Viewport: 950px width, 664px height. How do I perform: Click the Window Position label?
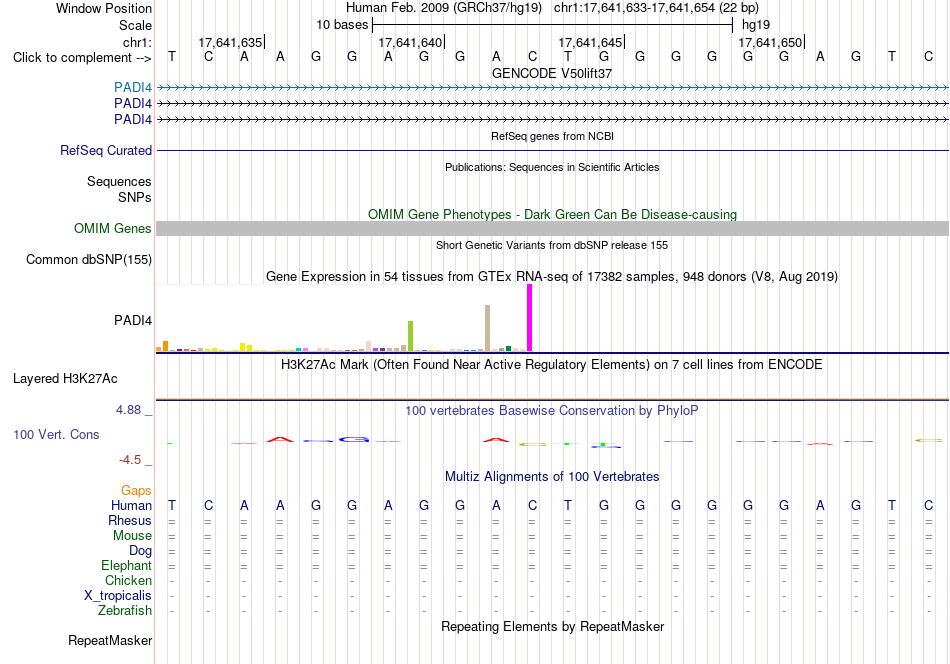click(104, 8)
